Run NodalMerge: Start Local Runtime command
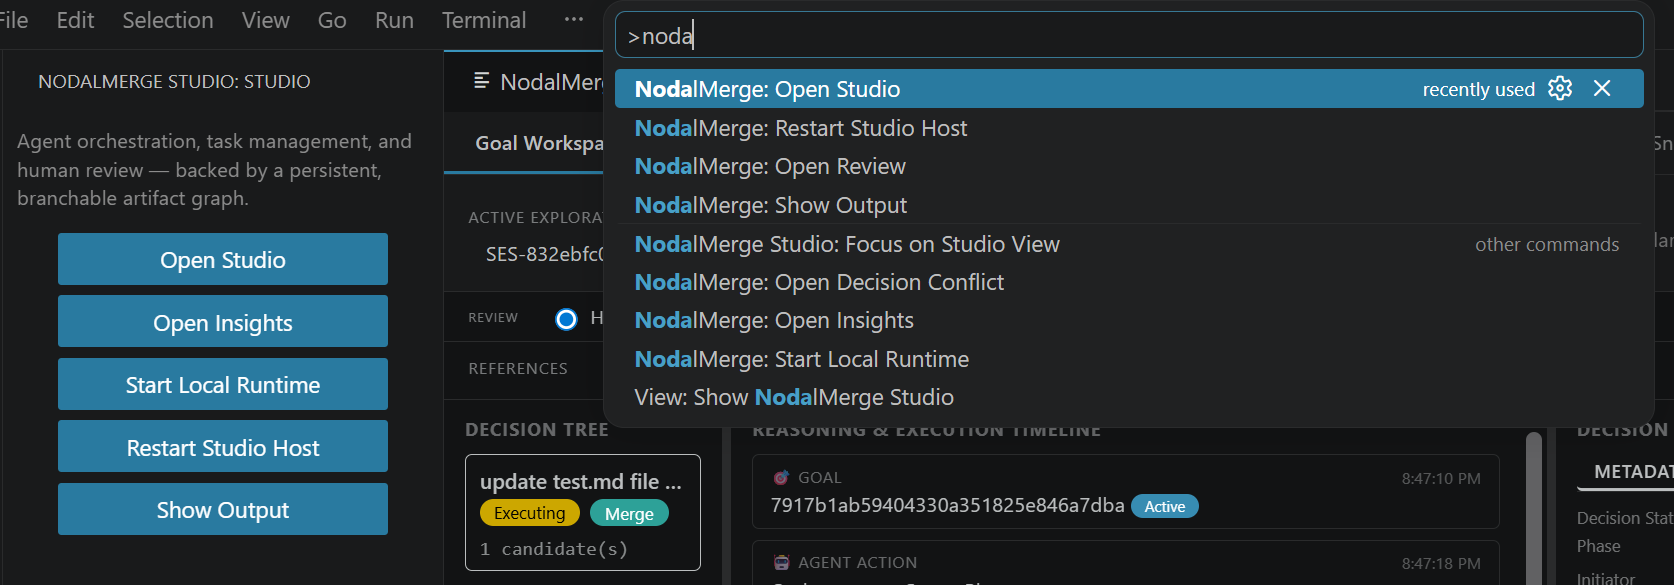 point(1129,359)
